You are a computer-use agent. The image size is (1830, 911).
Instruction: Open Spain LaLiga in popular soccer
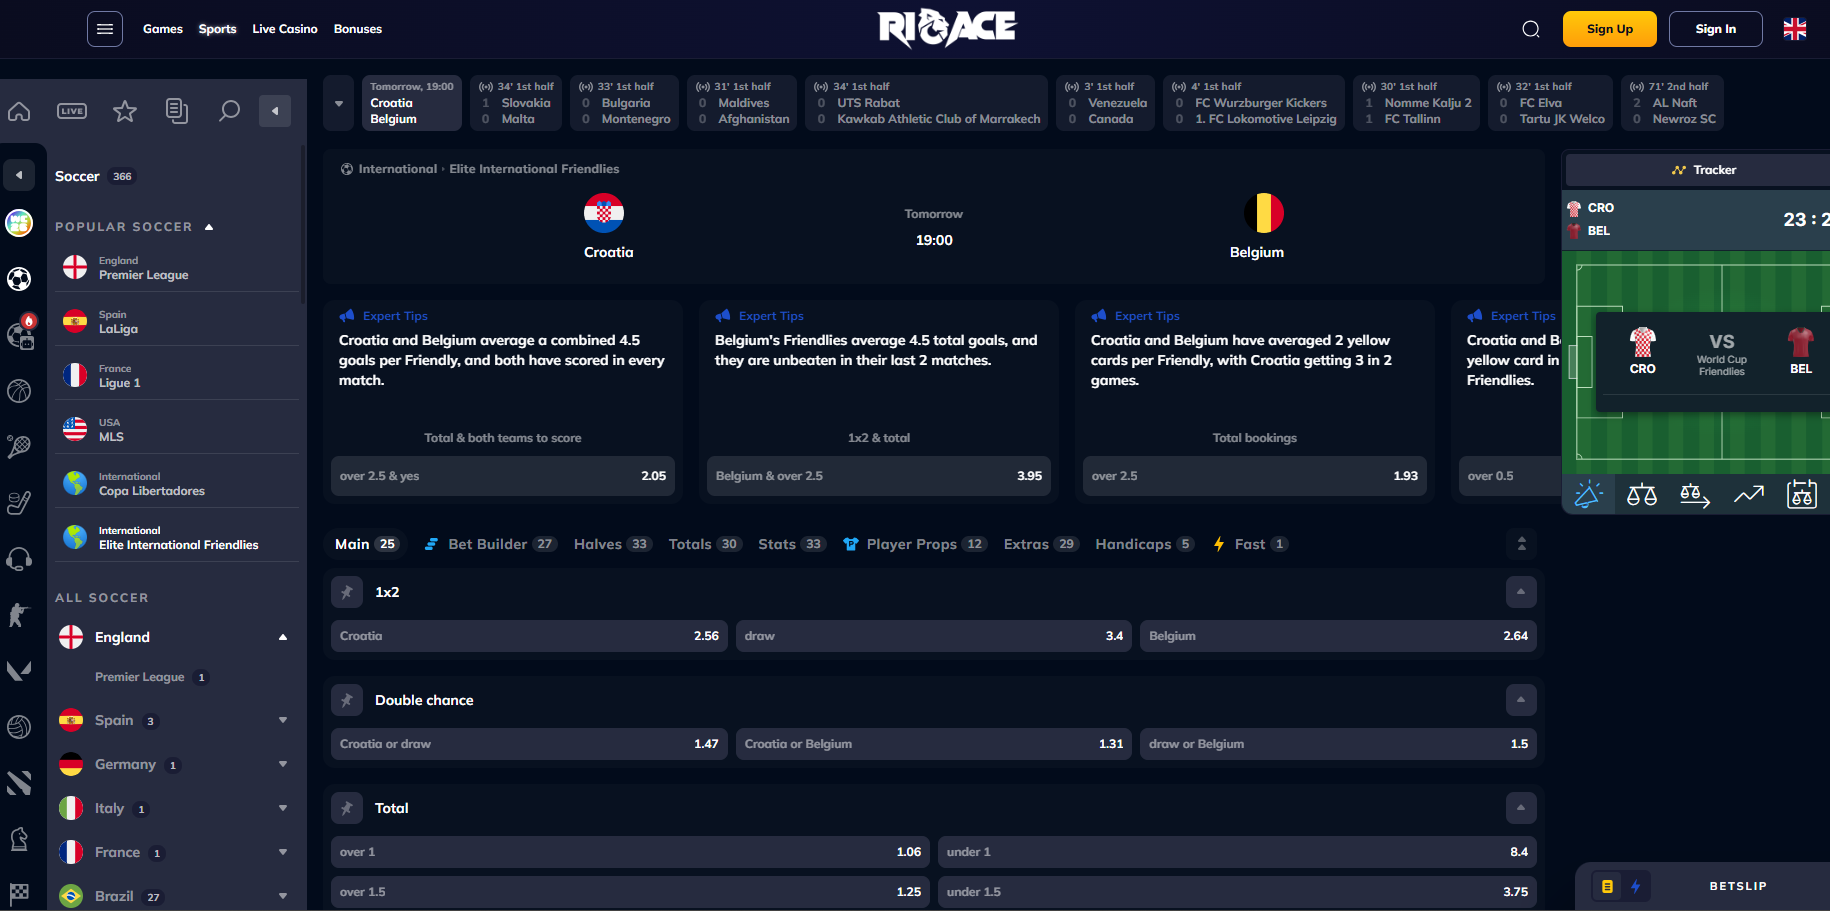tap(177, 322)
